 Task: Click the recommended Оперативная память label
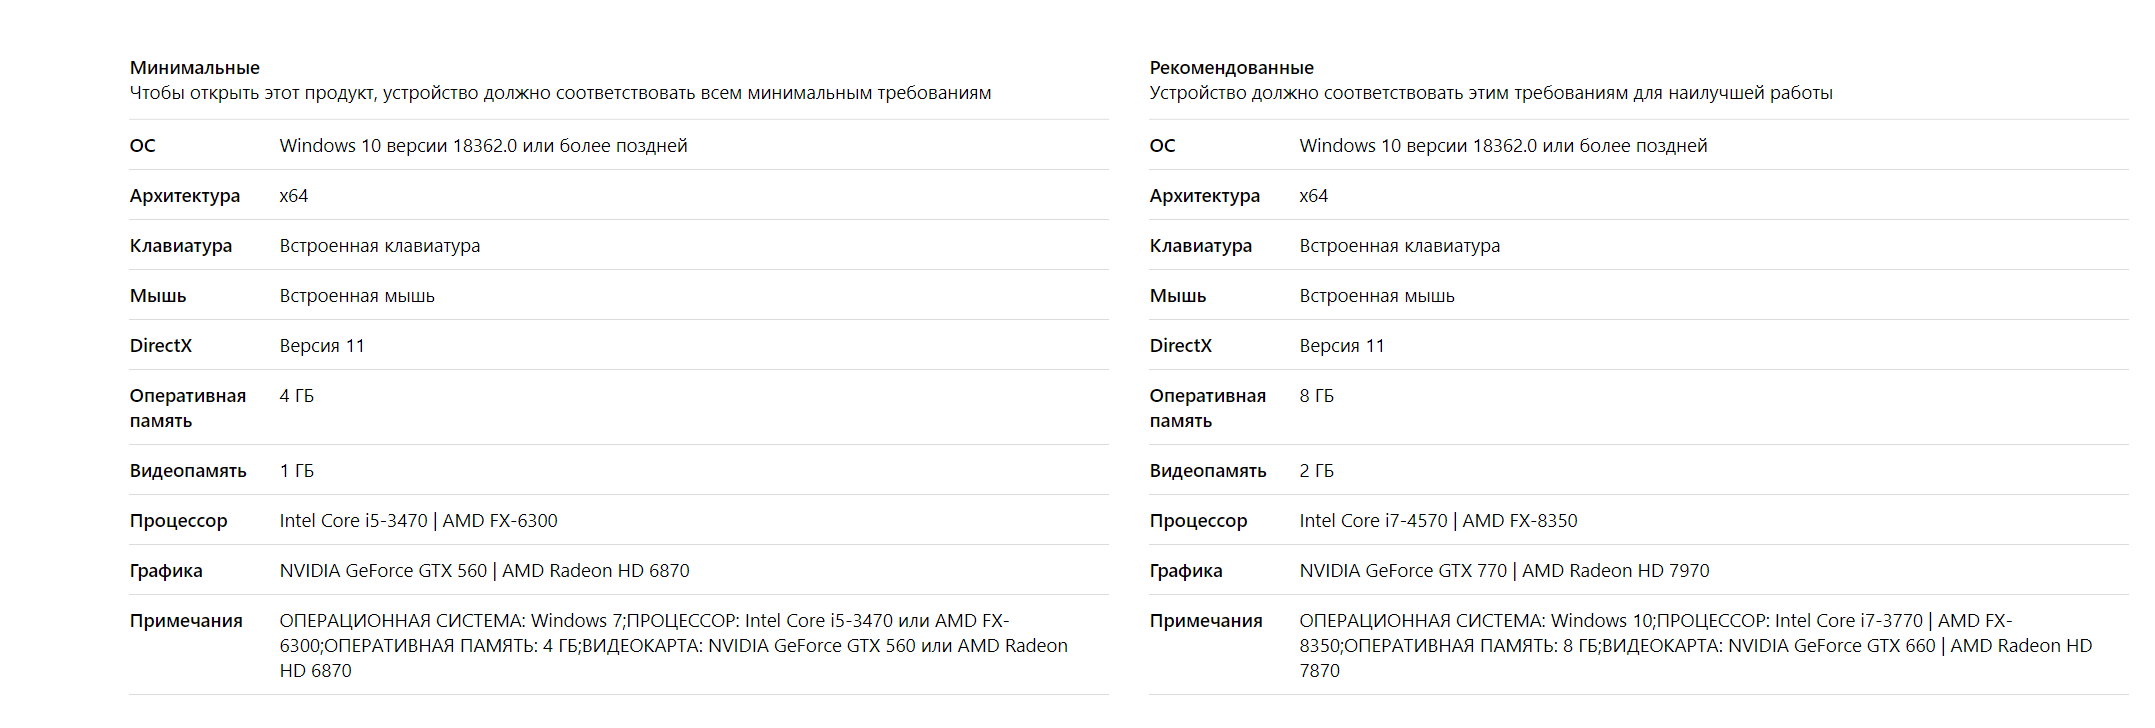coord(1207,408)
